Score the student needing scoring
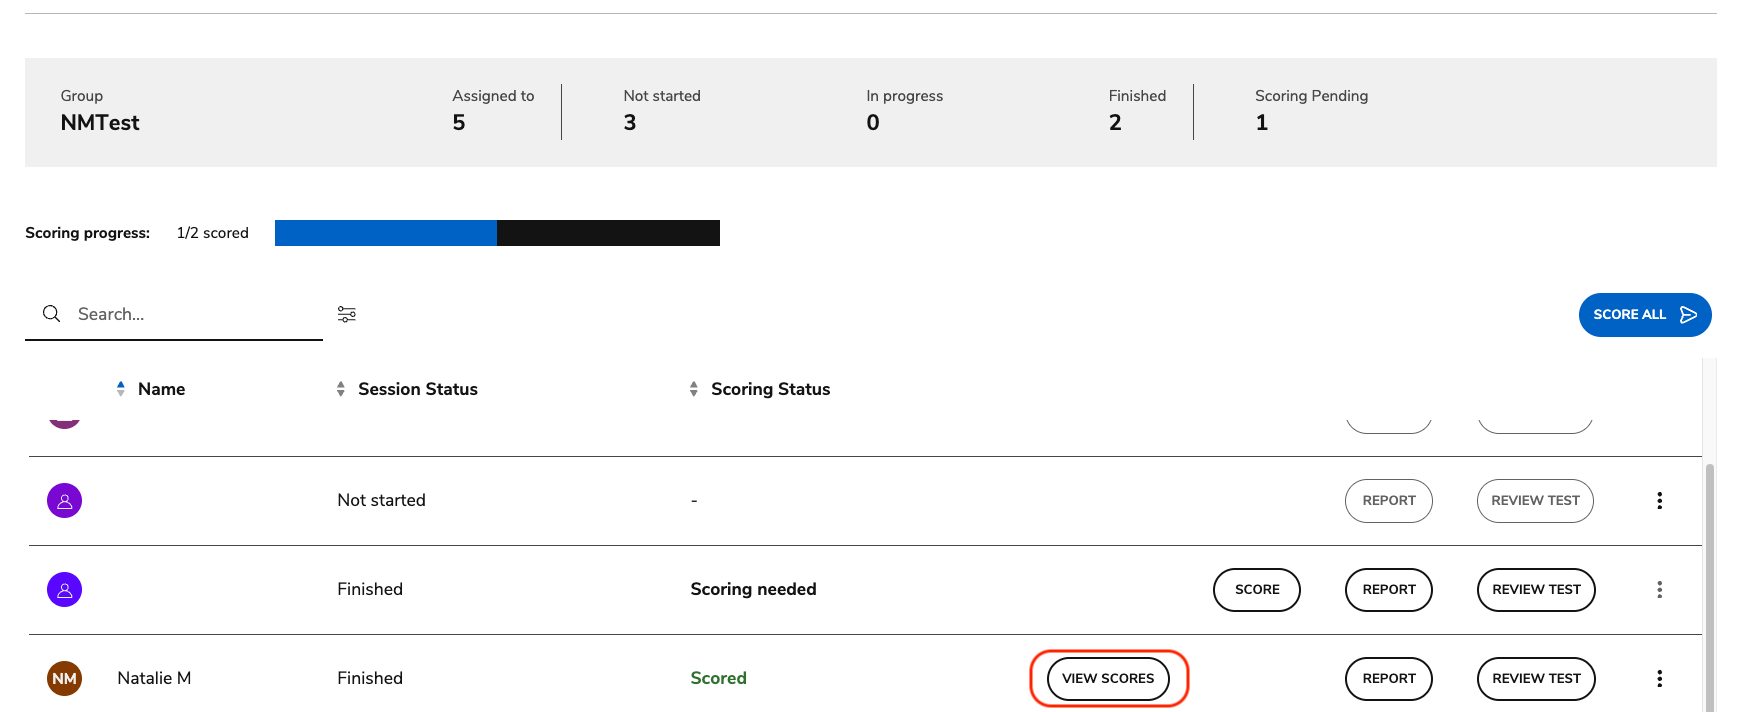This screenshot has height=712, width=1751. (1256, 589)
